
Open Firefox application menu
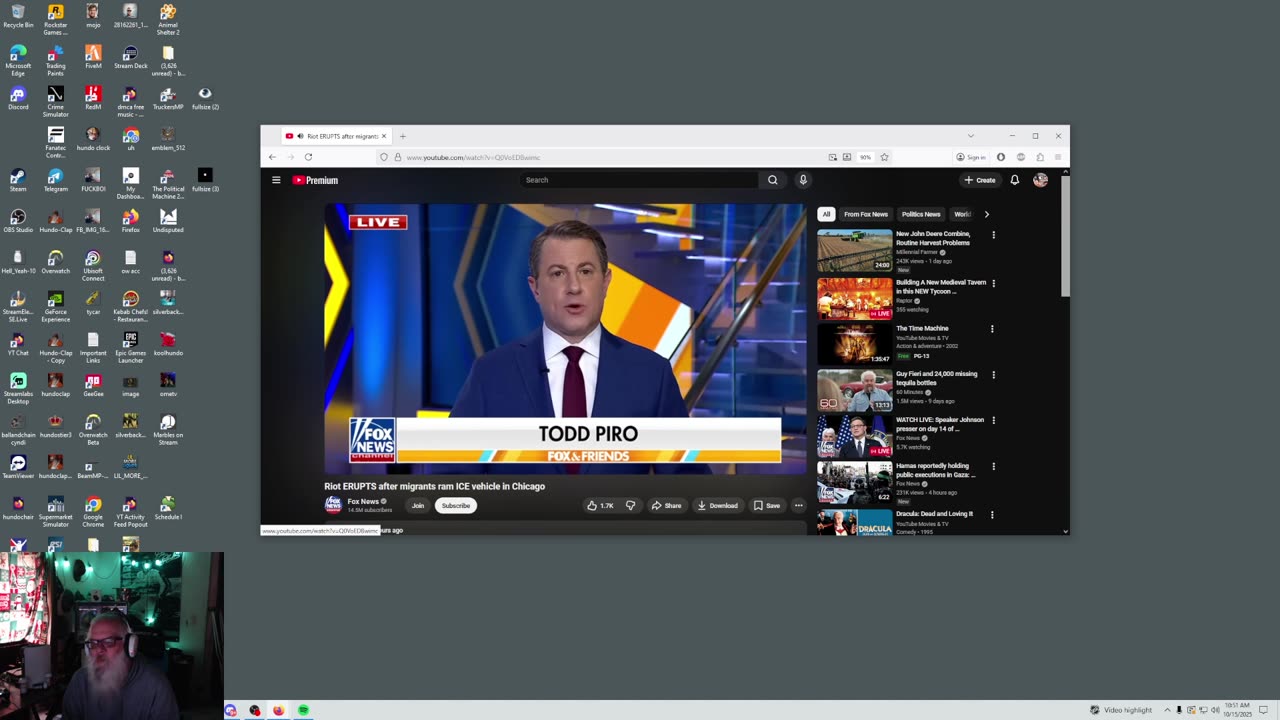(1057, 157)
